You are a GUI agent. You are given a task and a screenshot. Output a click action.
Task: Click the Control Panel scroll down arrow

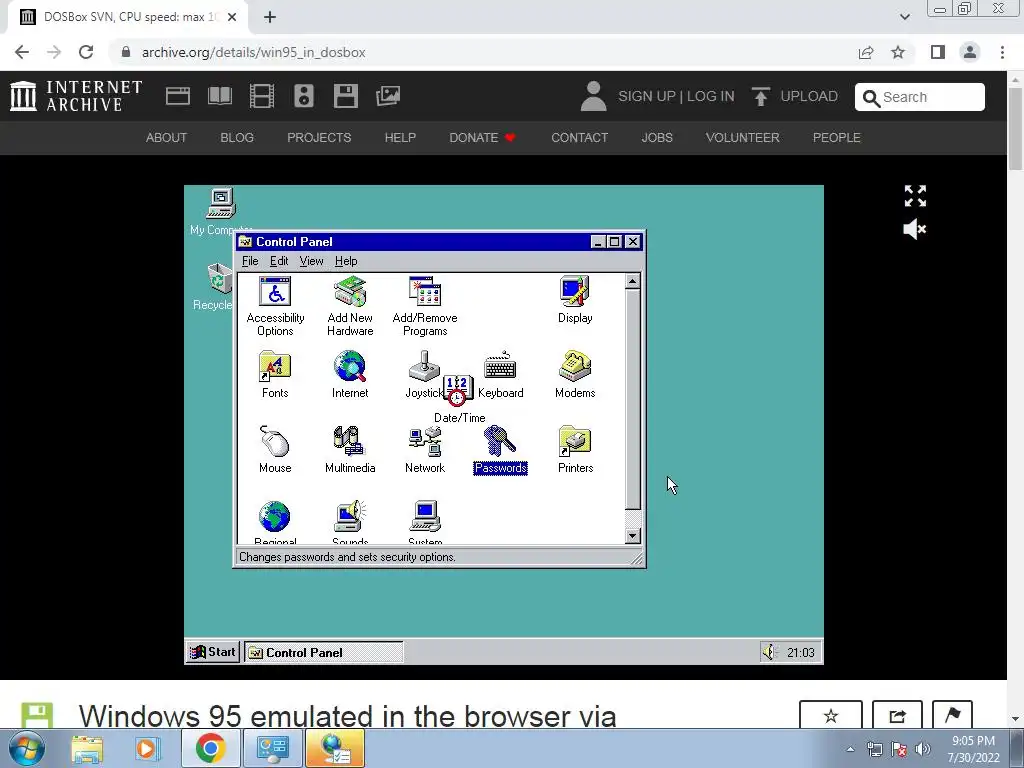(632, 536)
